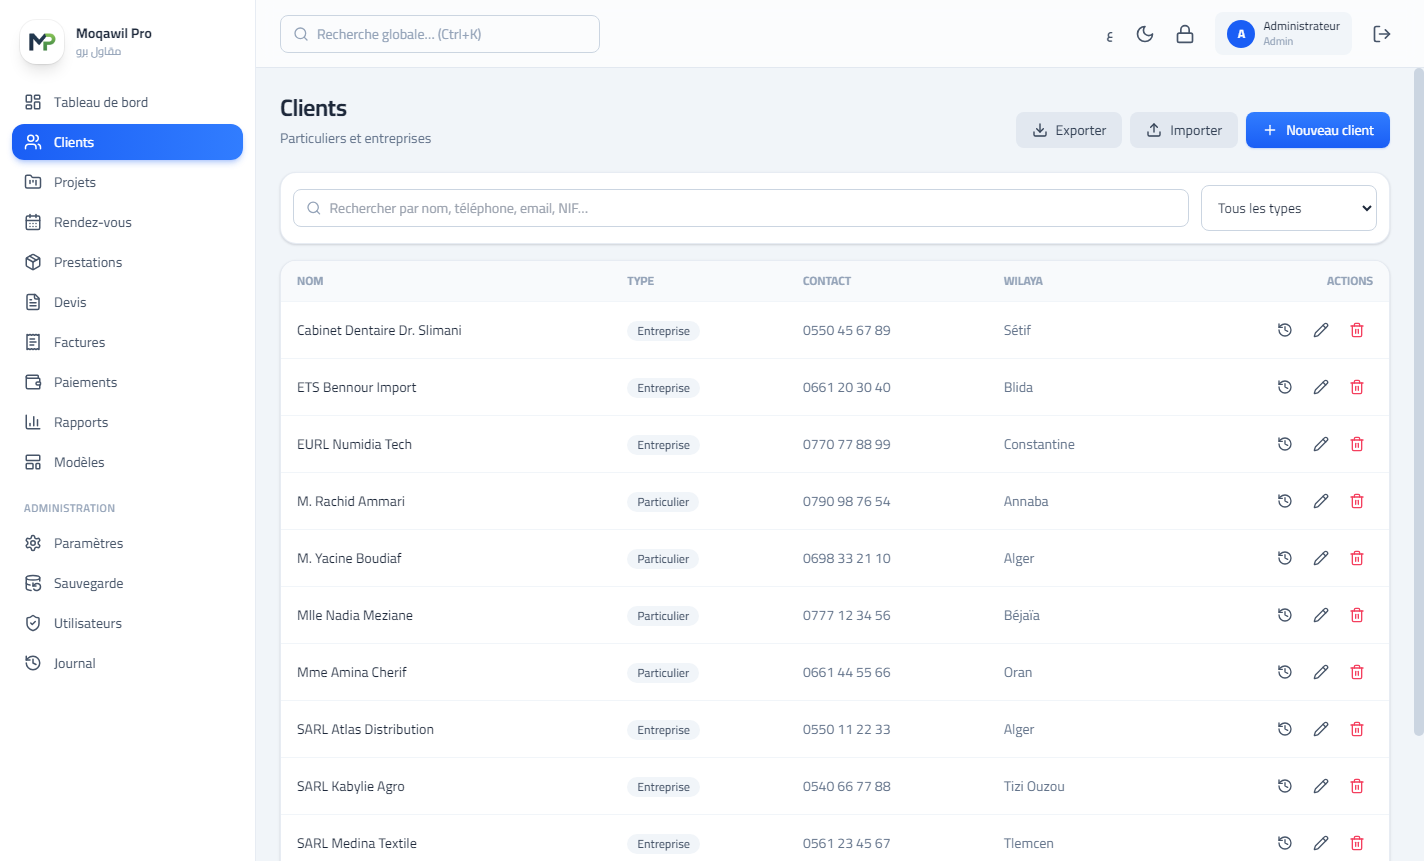Log out using the exit icon
Screen dimensions: 1424x861
pyautogui.click(x=1382, y=34)
